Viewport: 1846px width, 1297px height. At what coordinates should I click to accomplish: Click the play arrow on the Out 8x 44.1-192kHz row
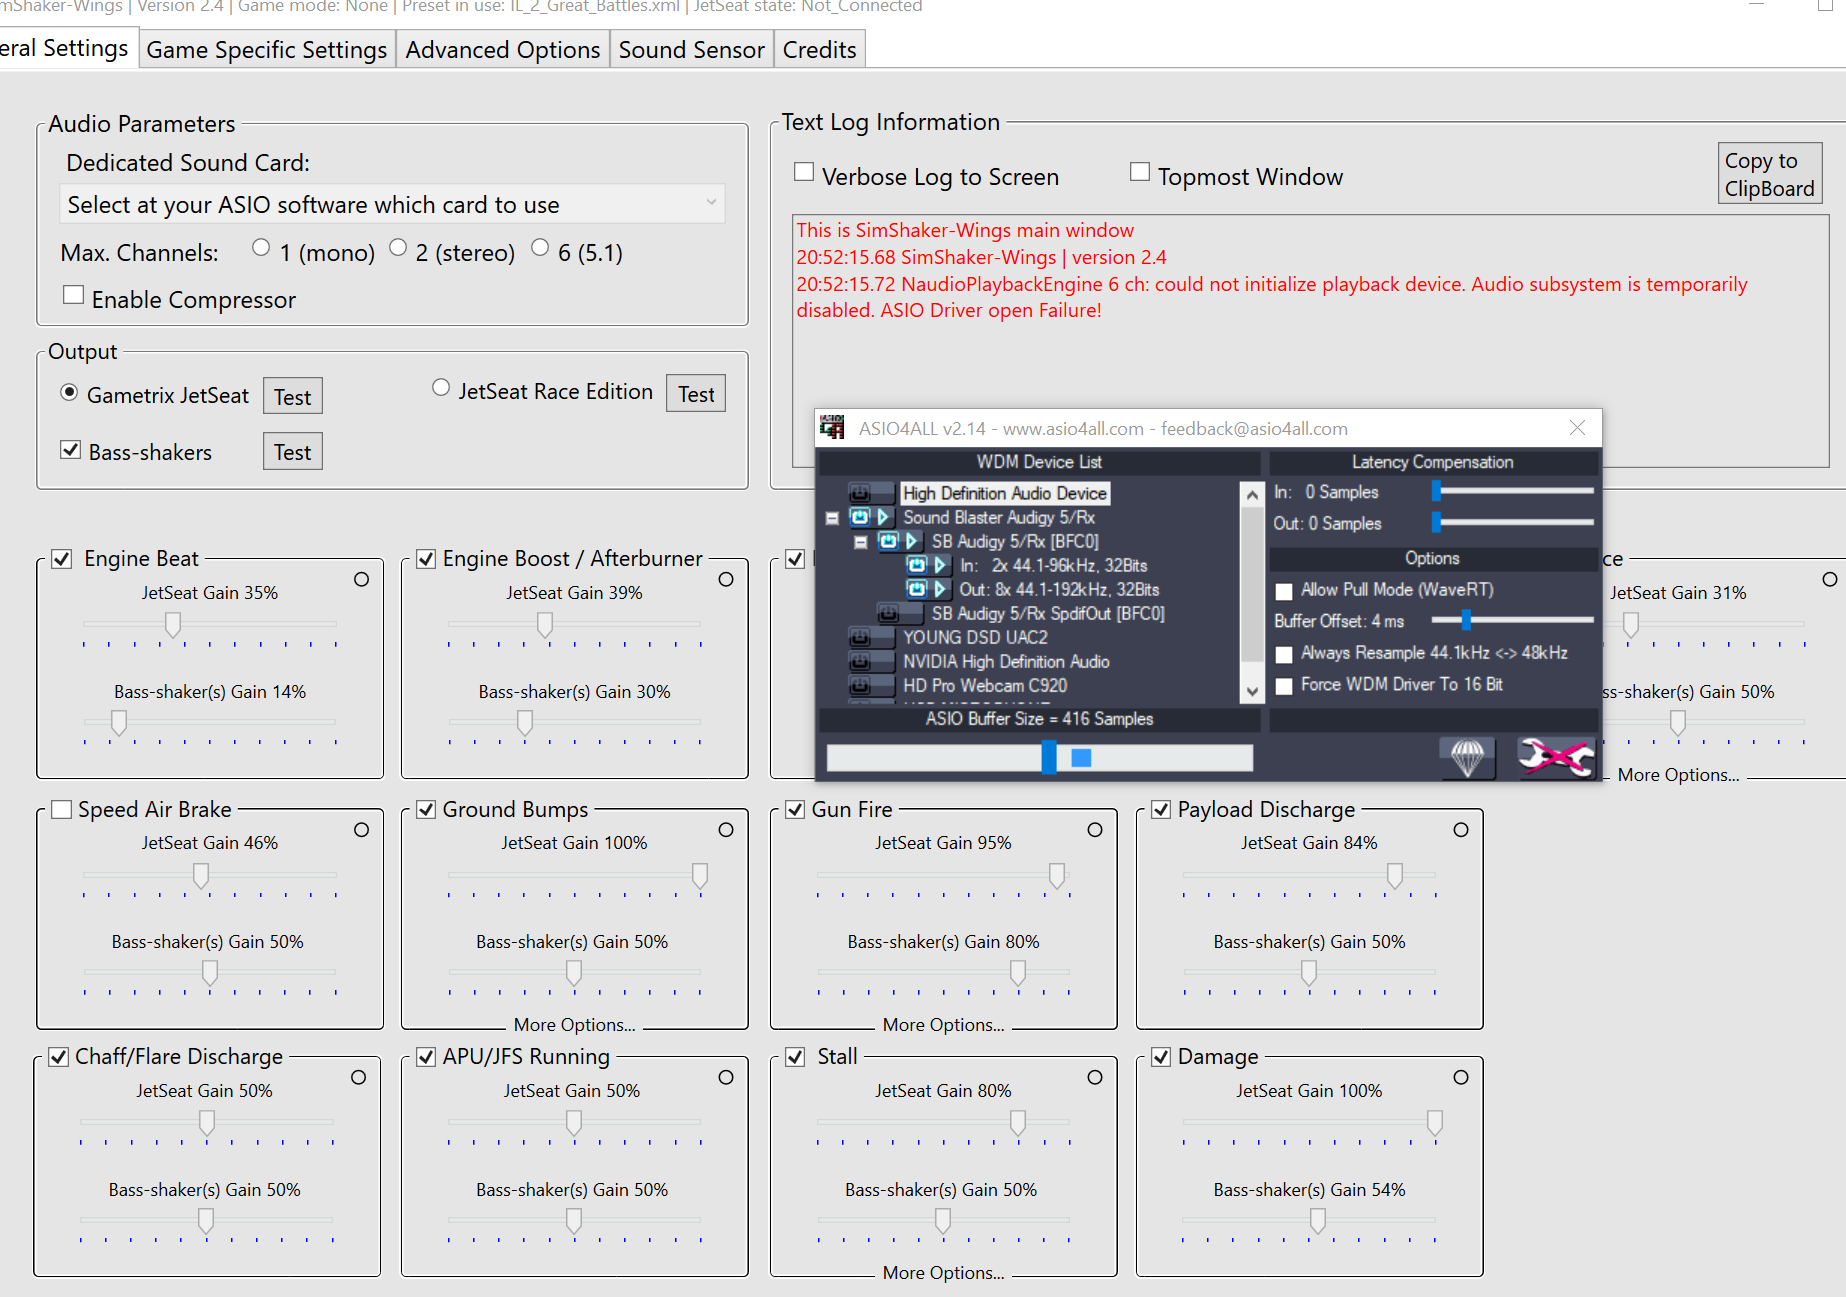point(939,589)
